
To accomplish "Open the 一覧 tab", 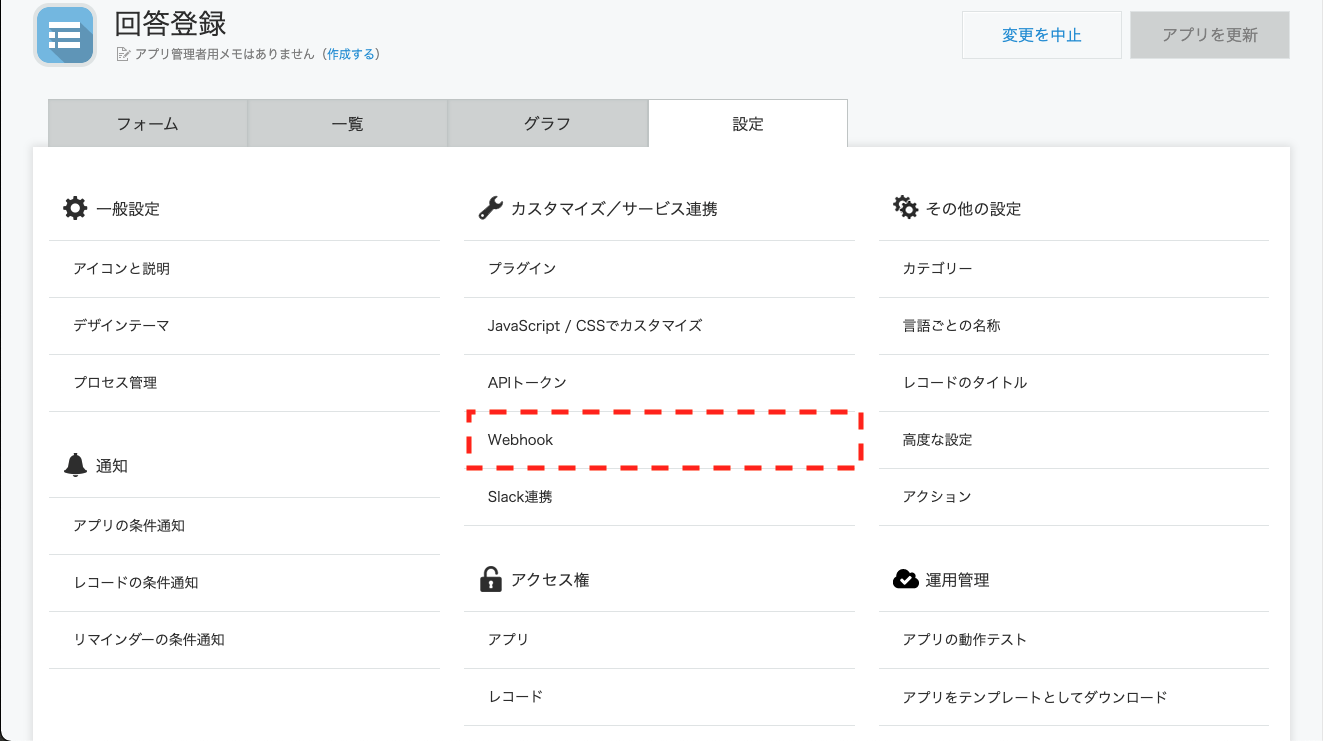I will 347,124.
